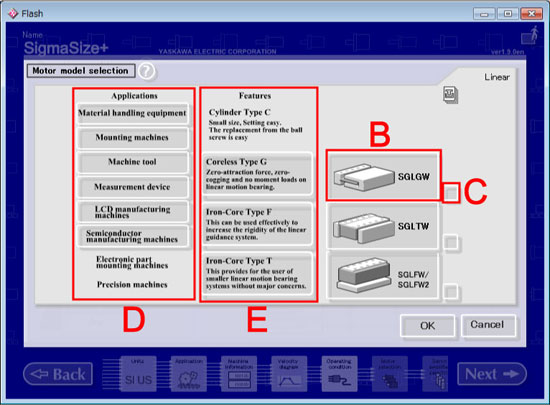The image size is (550, 405).
Task: Confirm selection with OK button
Action: [x=428, y=326]
